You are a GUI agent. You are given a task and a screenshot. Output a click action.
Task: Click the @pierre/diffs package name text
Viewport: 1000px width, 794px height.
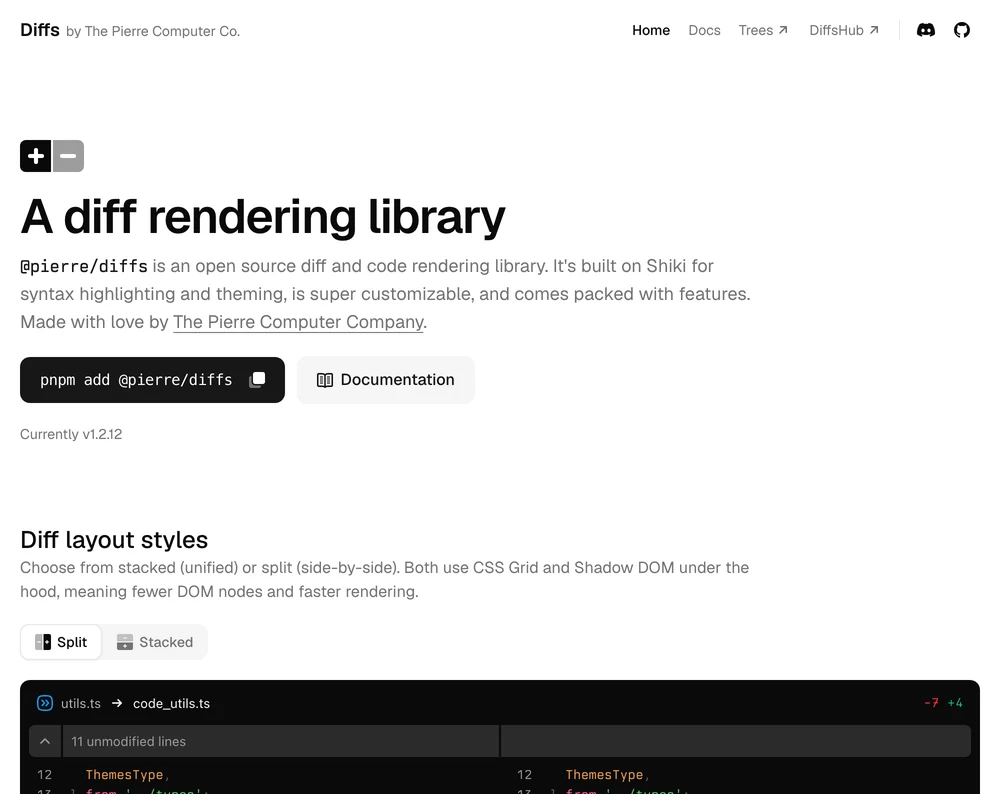[84, 266]
